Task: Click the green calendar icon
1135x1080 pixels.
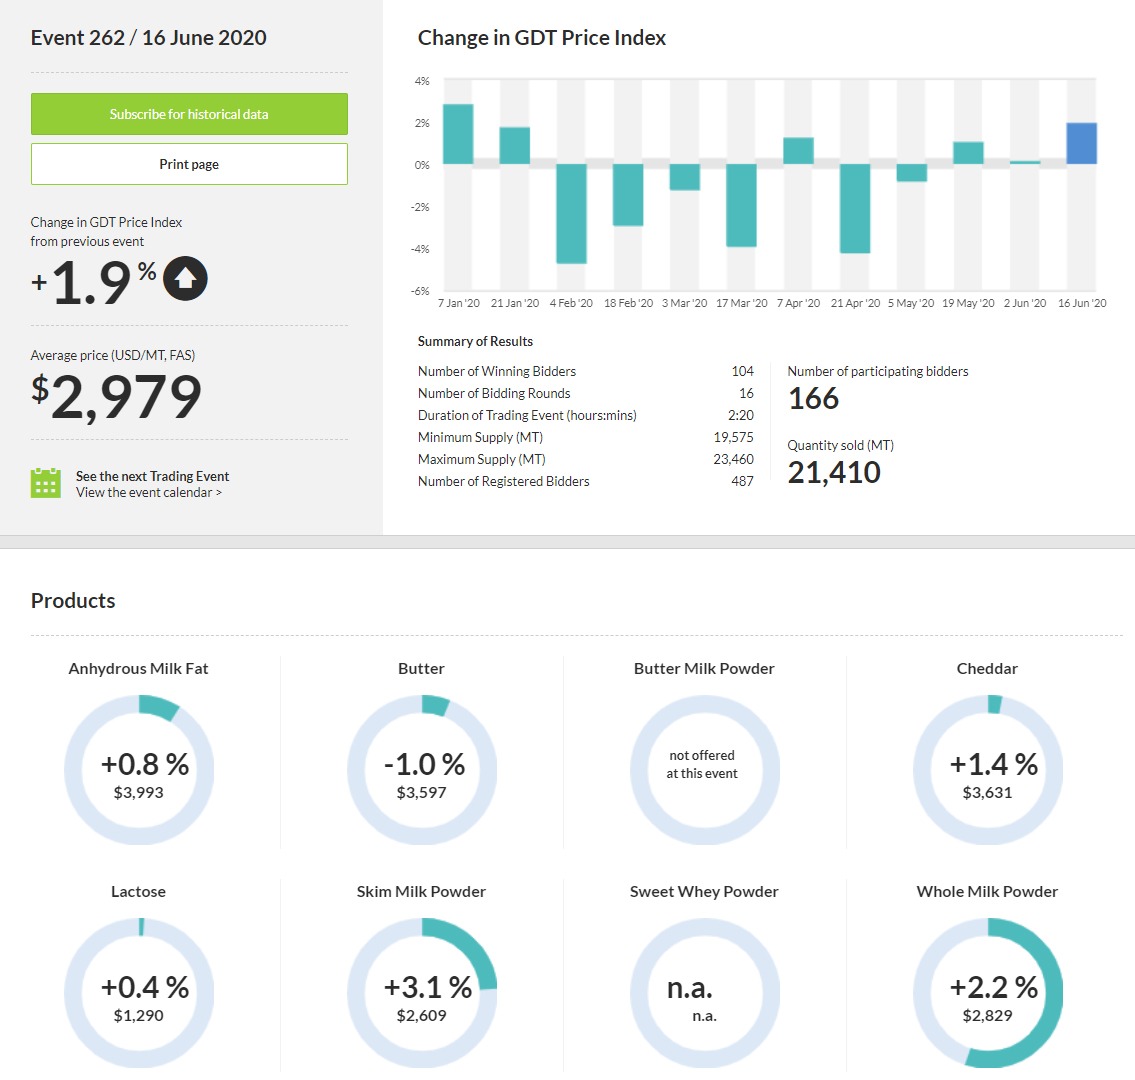Action: click(x=46, y=483)
